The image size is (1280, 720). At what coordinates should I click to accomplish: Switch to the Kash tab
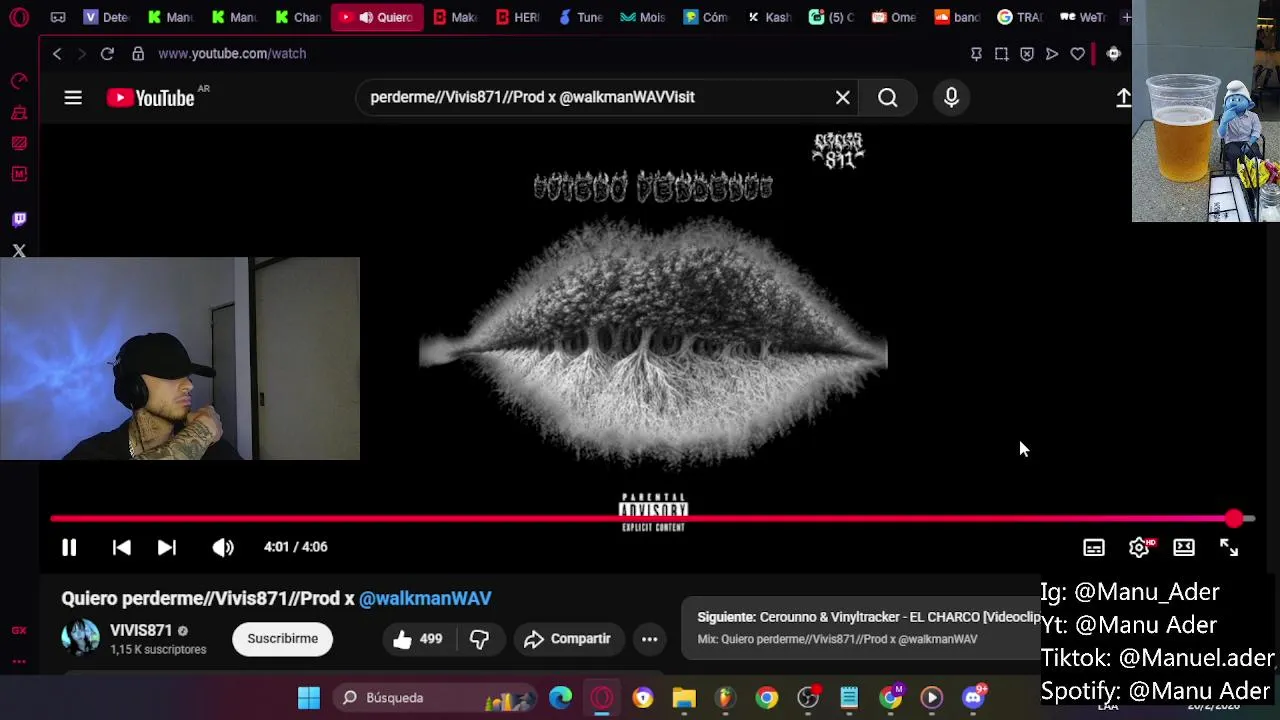coord(769,17)
